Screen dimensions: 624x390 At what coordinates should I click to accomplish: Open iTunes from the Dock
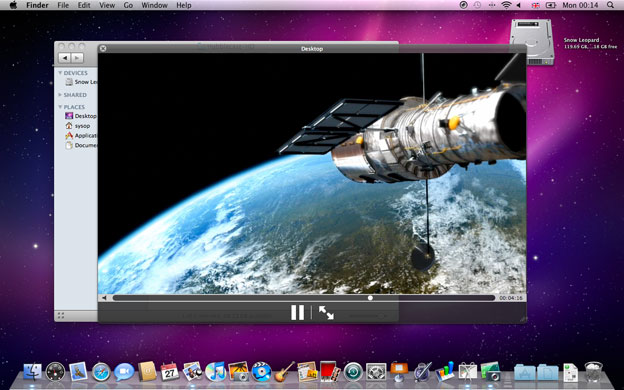point(215,372)
